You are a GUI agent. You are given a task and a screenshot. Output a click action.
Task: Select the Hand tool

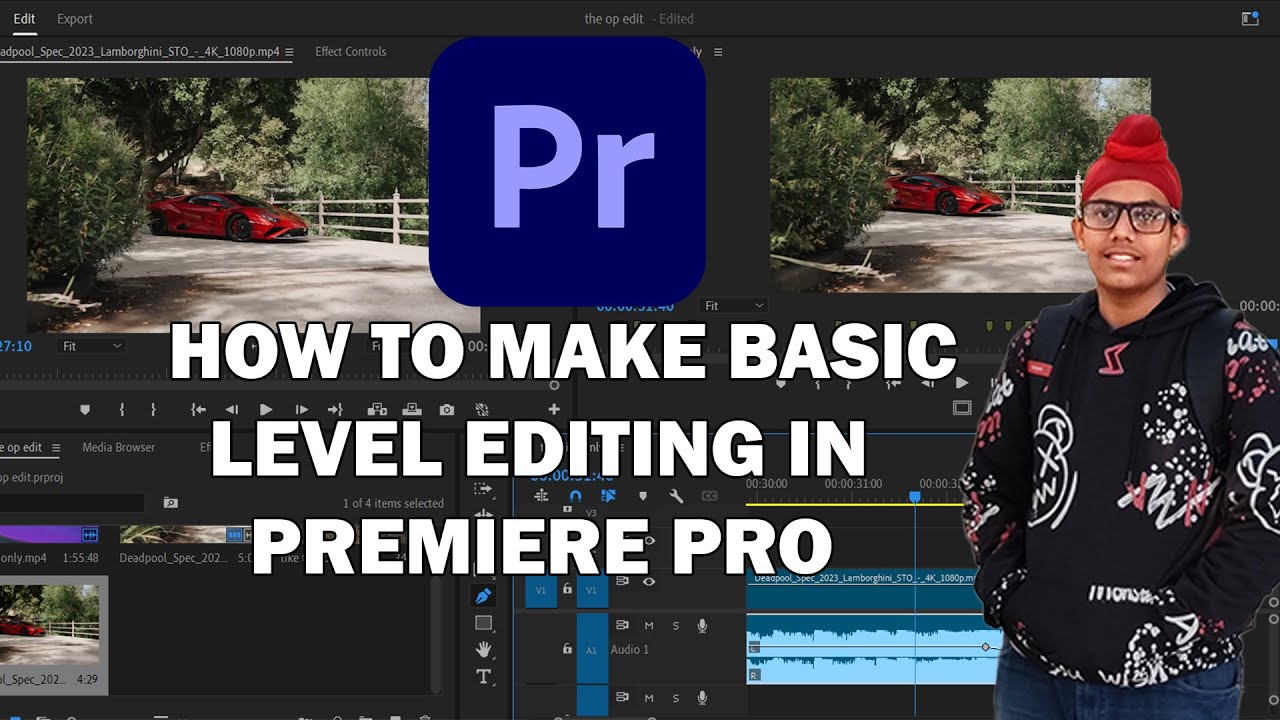point(483,650)
